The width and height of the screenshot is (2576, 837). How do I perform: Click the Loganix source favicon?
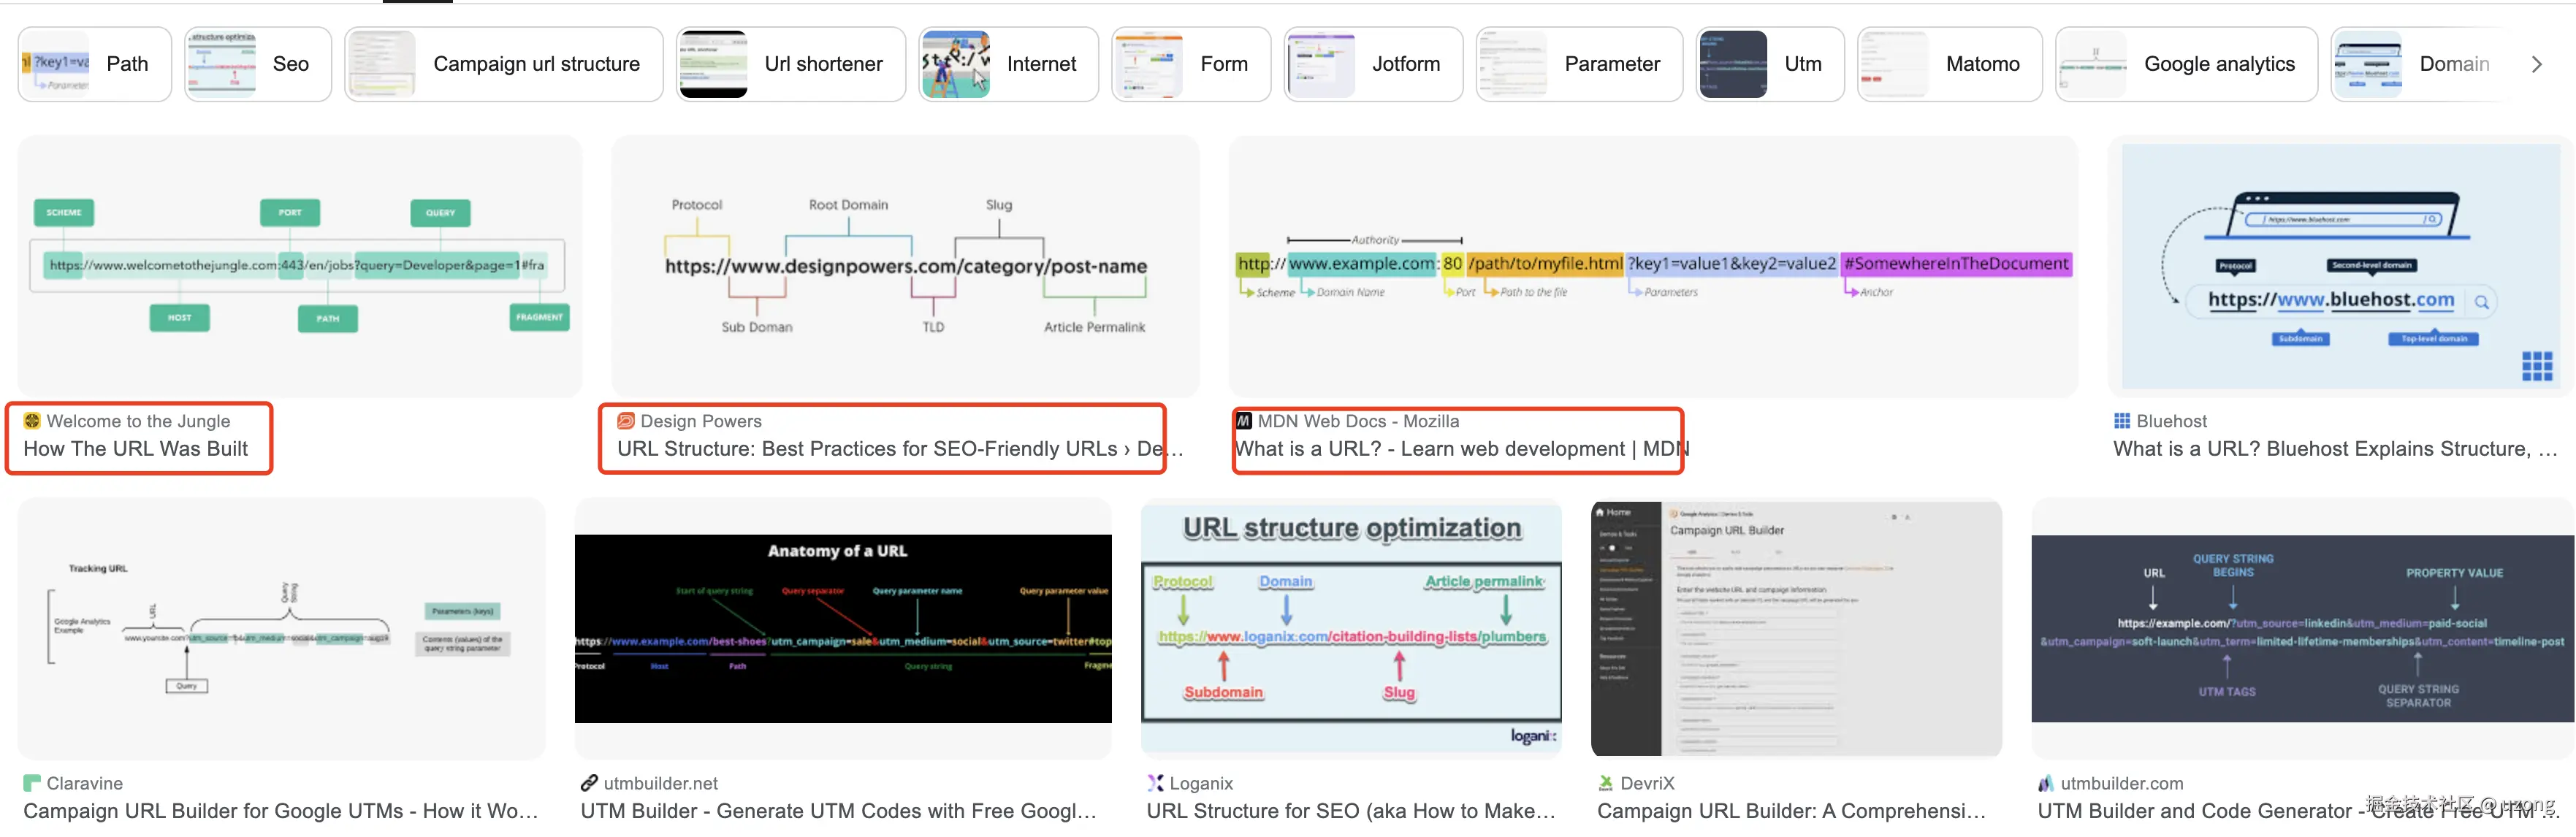[1155, 783]
